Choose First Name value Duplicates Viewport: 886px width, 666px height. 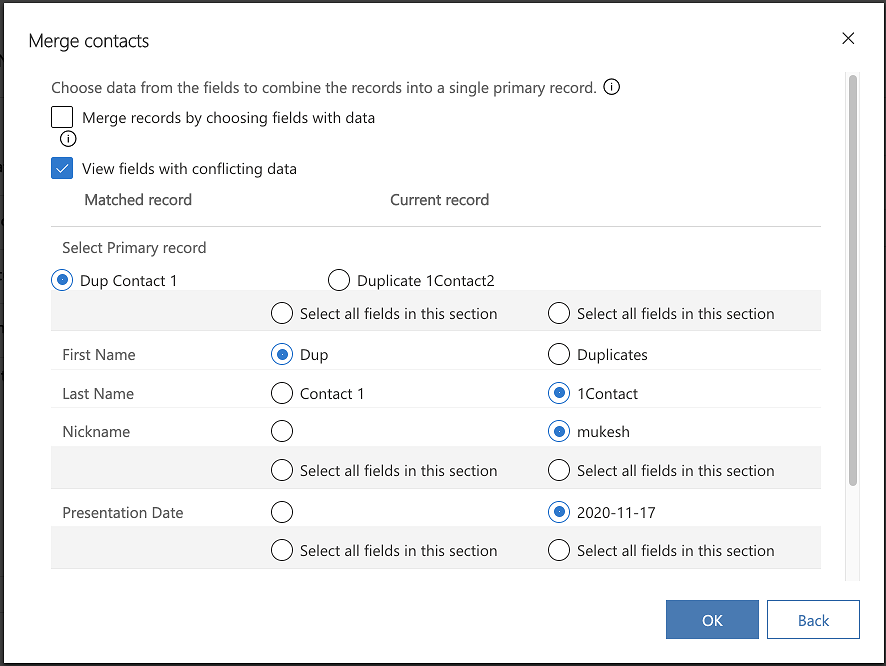(559, 355)
